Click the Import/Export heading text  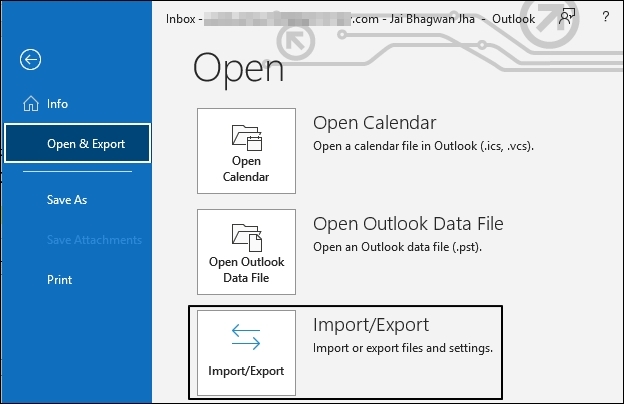tap(371, 325)
